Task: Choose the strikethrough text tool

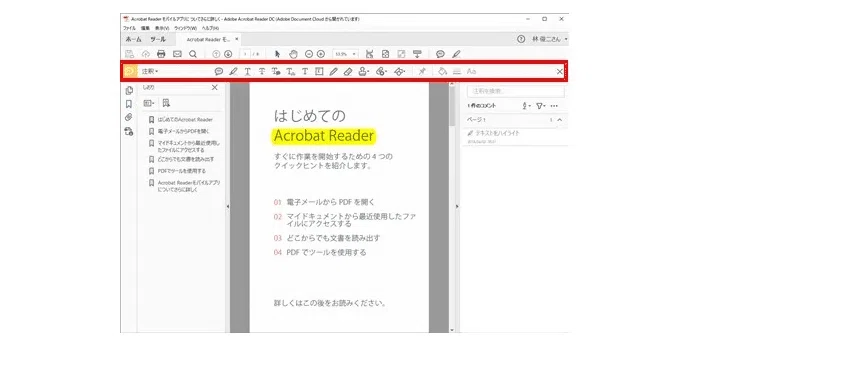Action: coord(262,72)
